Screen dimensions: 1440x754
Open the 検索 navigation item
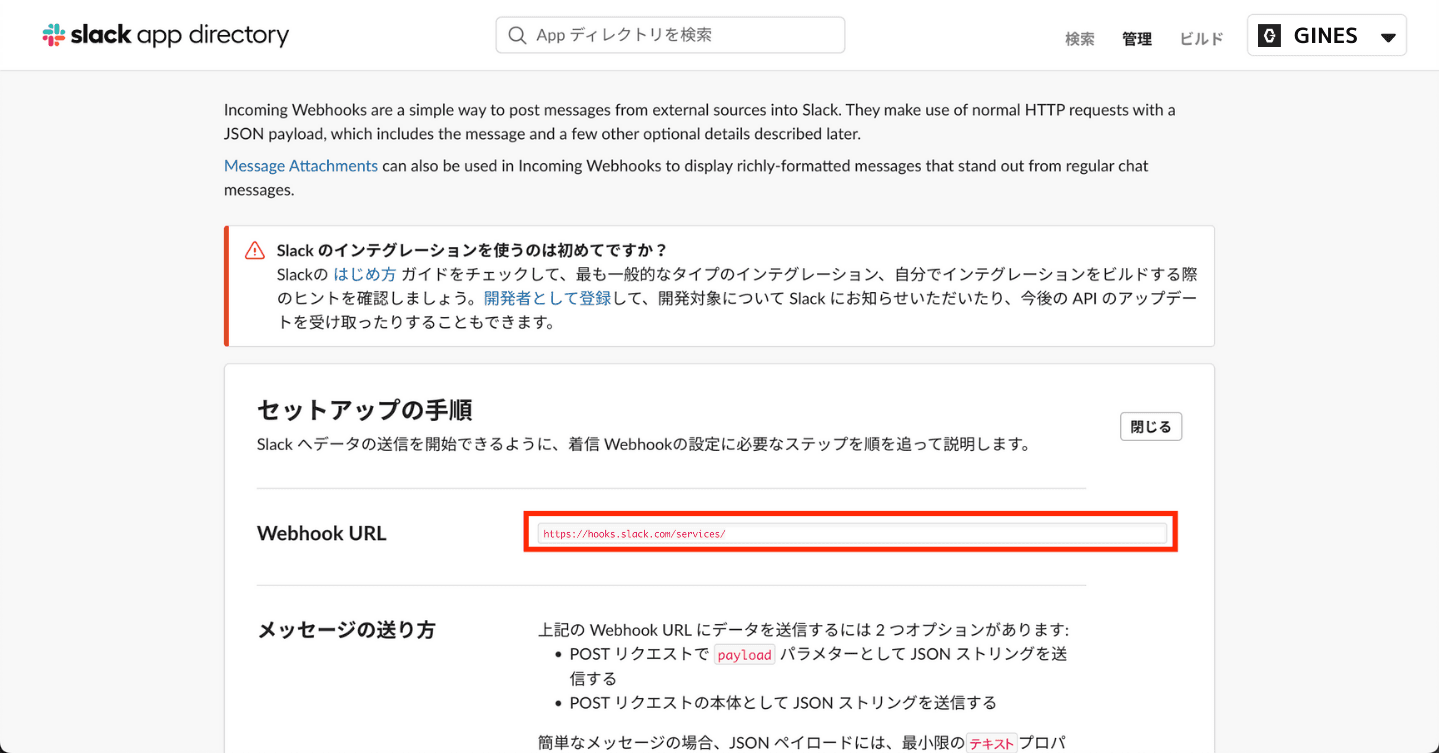click(x=1079, y=39)
